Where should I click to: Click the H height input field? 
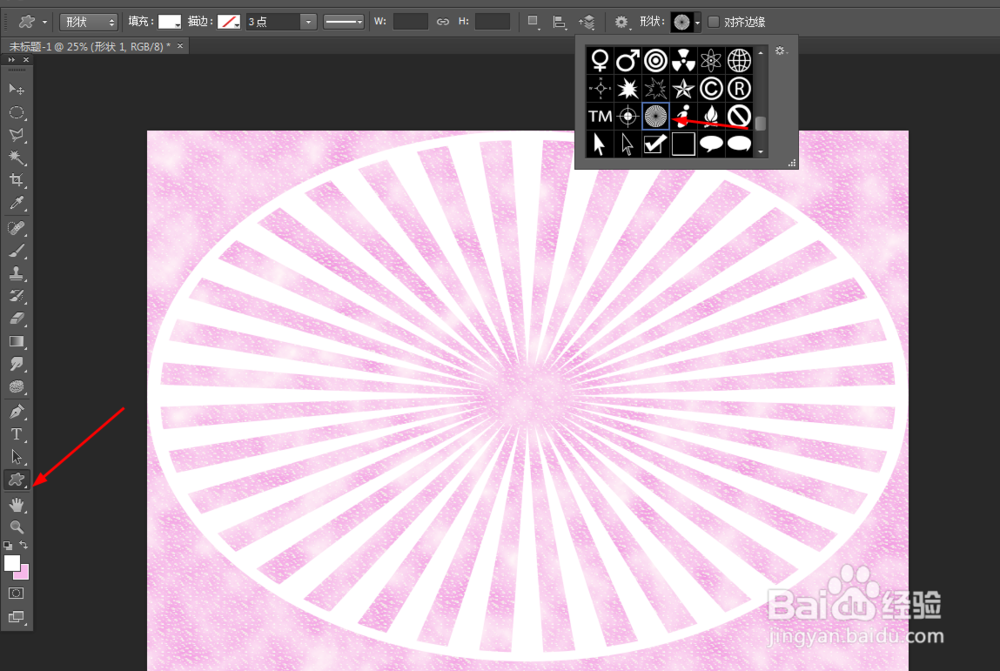[x=492, y=22]
